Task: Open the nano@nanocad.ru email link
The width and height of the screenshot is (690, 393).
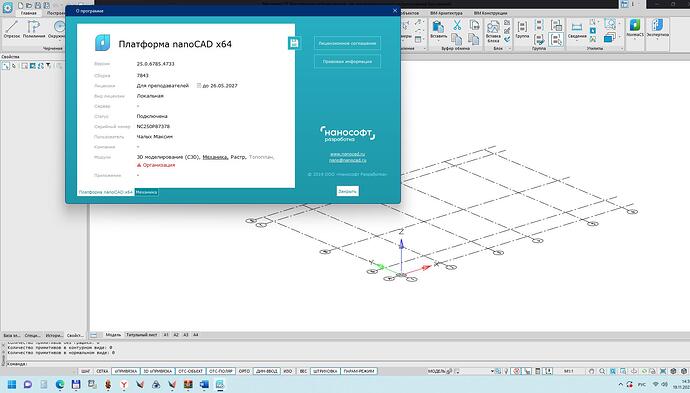Action: 348,160
